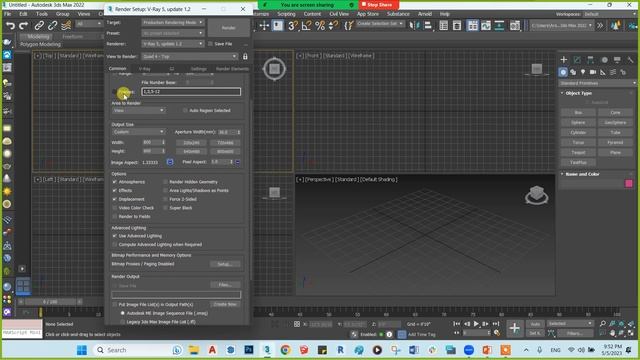
Task: Click the pink object color swatch
Action: pyautogui.click(x=629, y=184)
